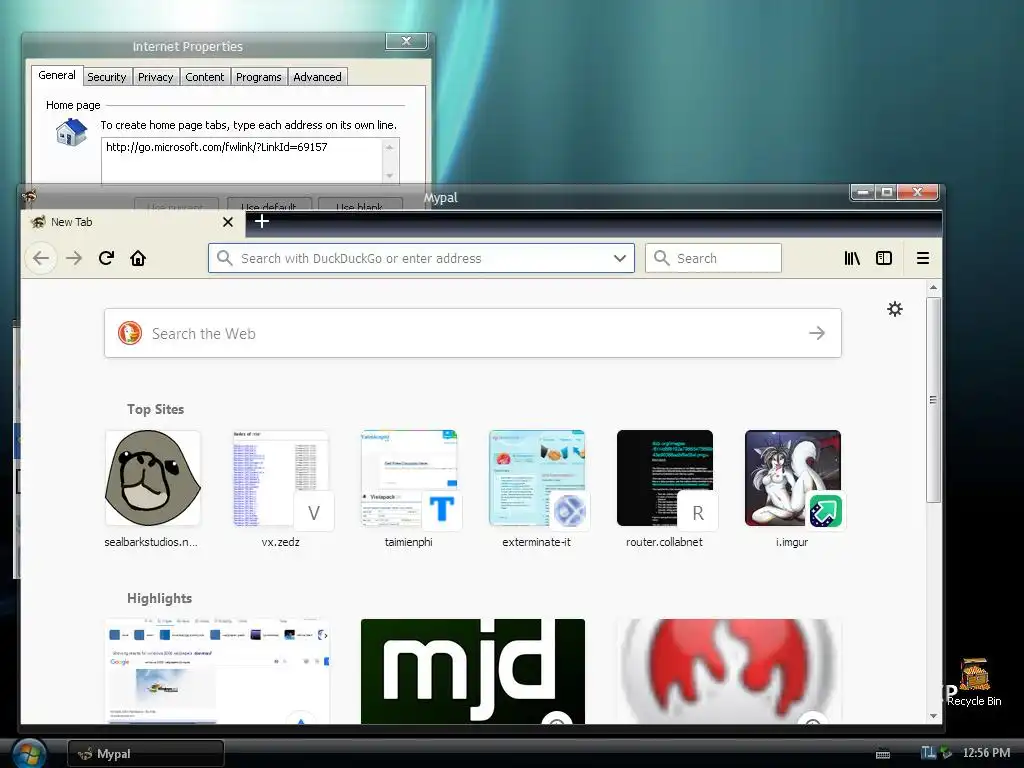
Task: Submit web search with arrow button
Action: click(x=817, y=333)
